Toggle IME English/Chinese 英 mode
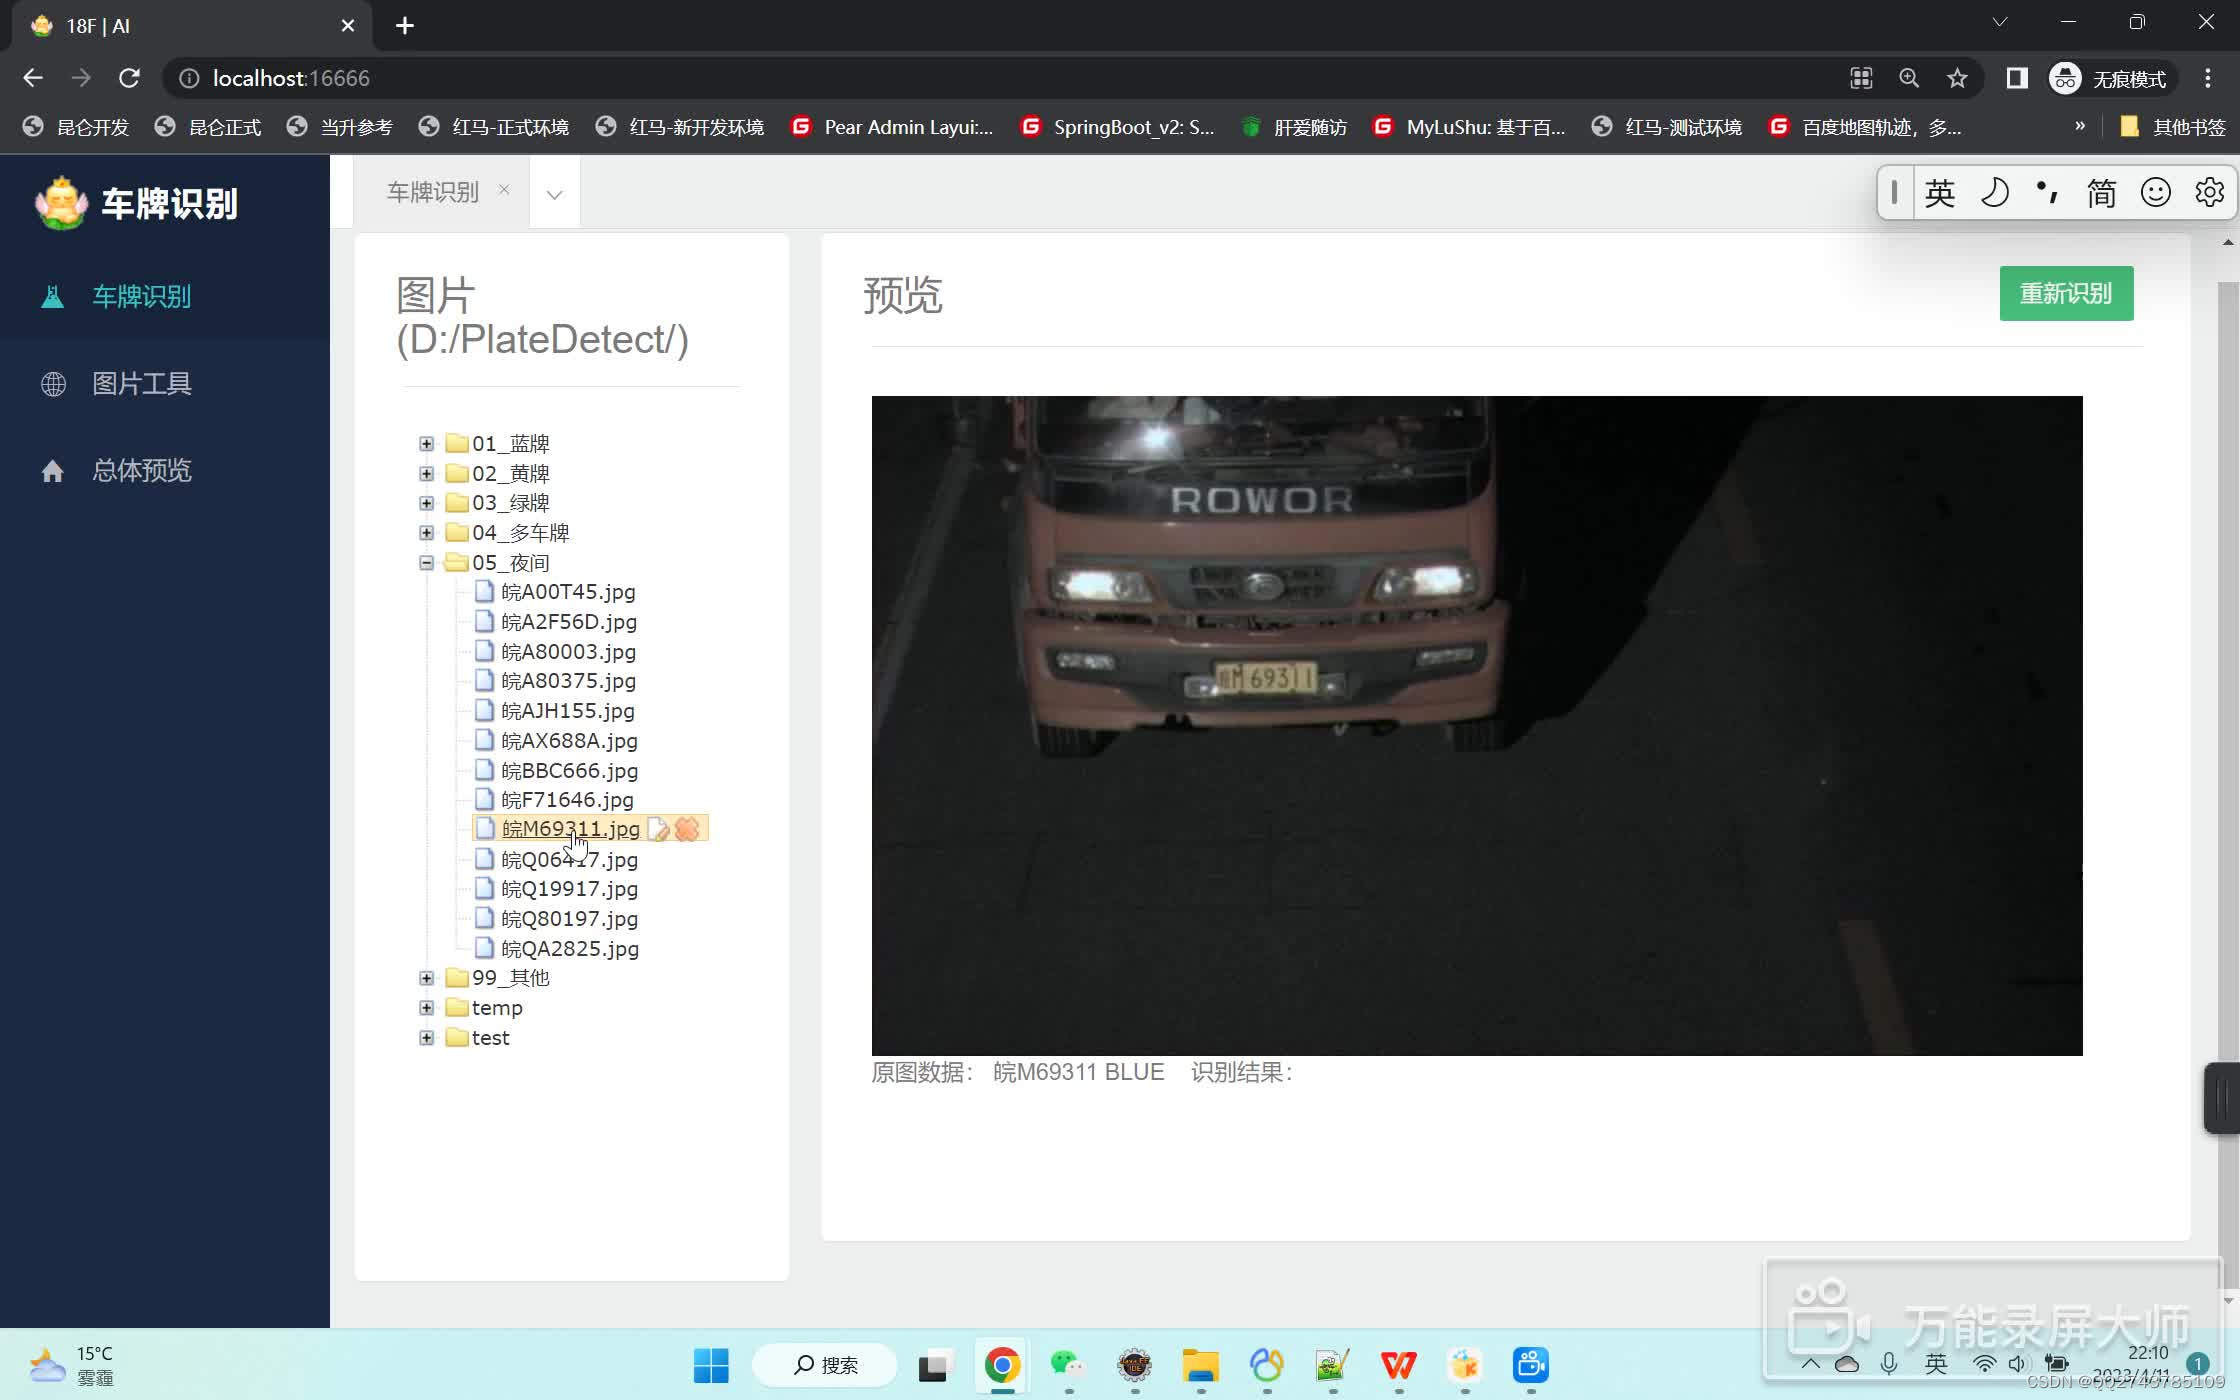Screen dimensions: 2240x1400 point(1939,192)
